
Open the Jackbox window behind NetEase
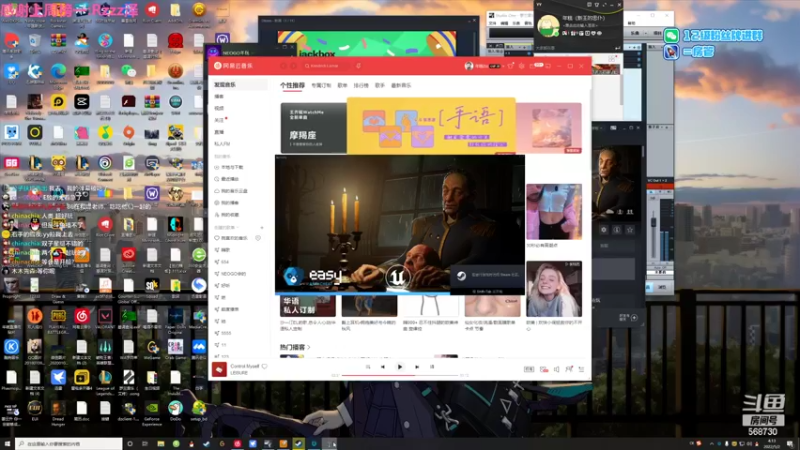coord(366,38)
